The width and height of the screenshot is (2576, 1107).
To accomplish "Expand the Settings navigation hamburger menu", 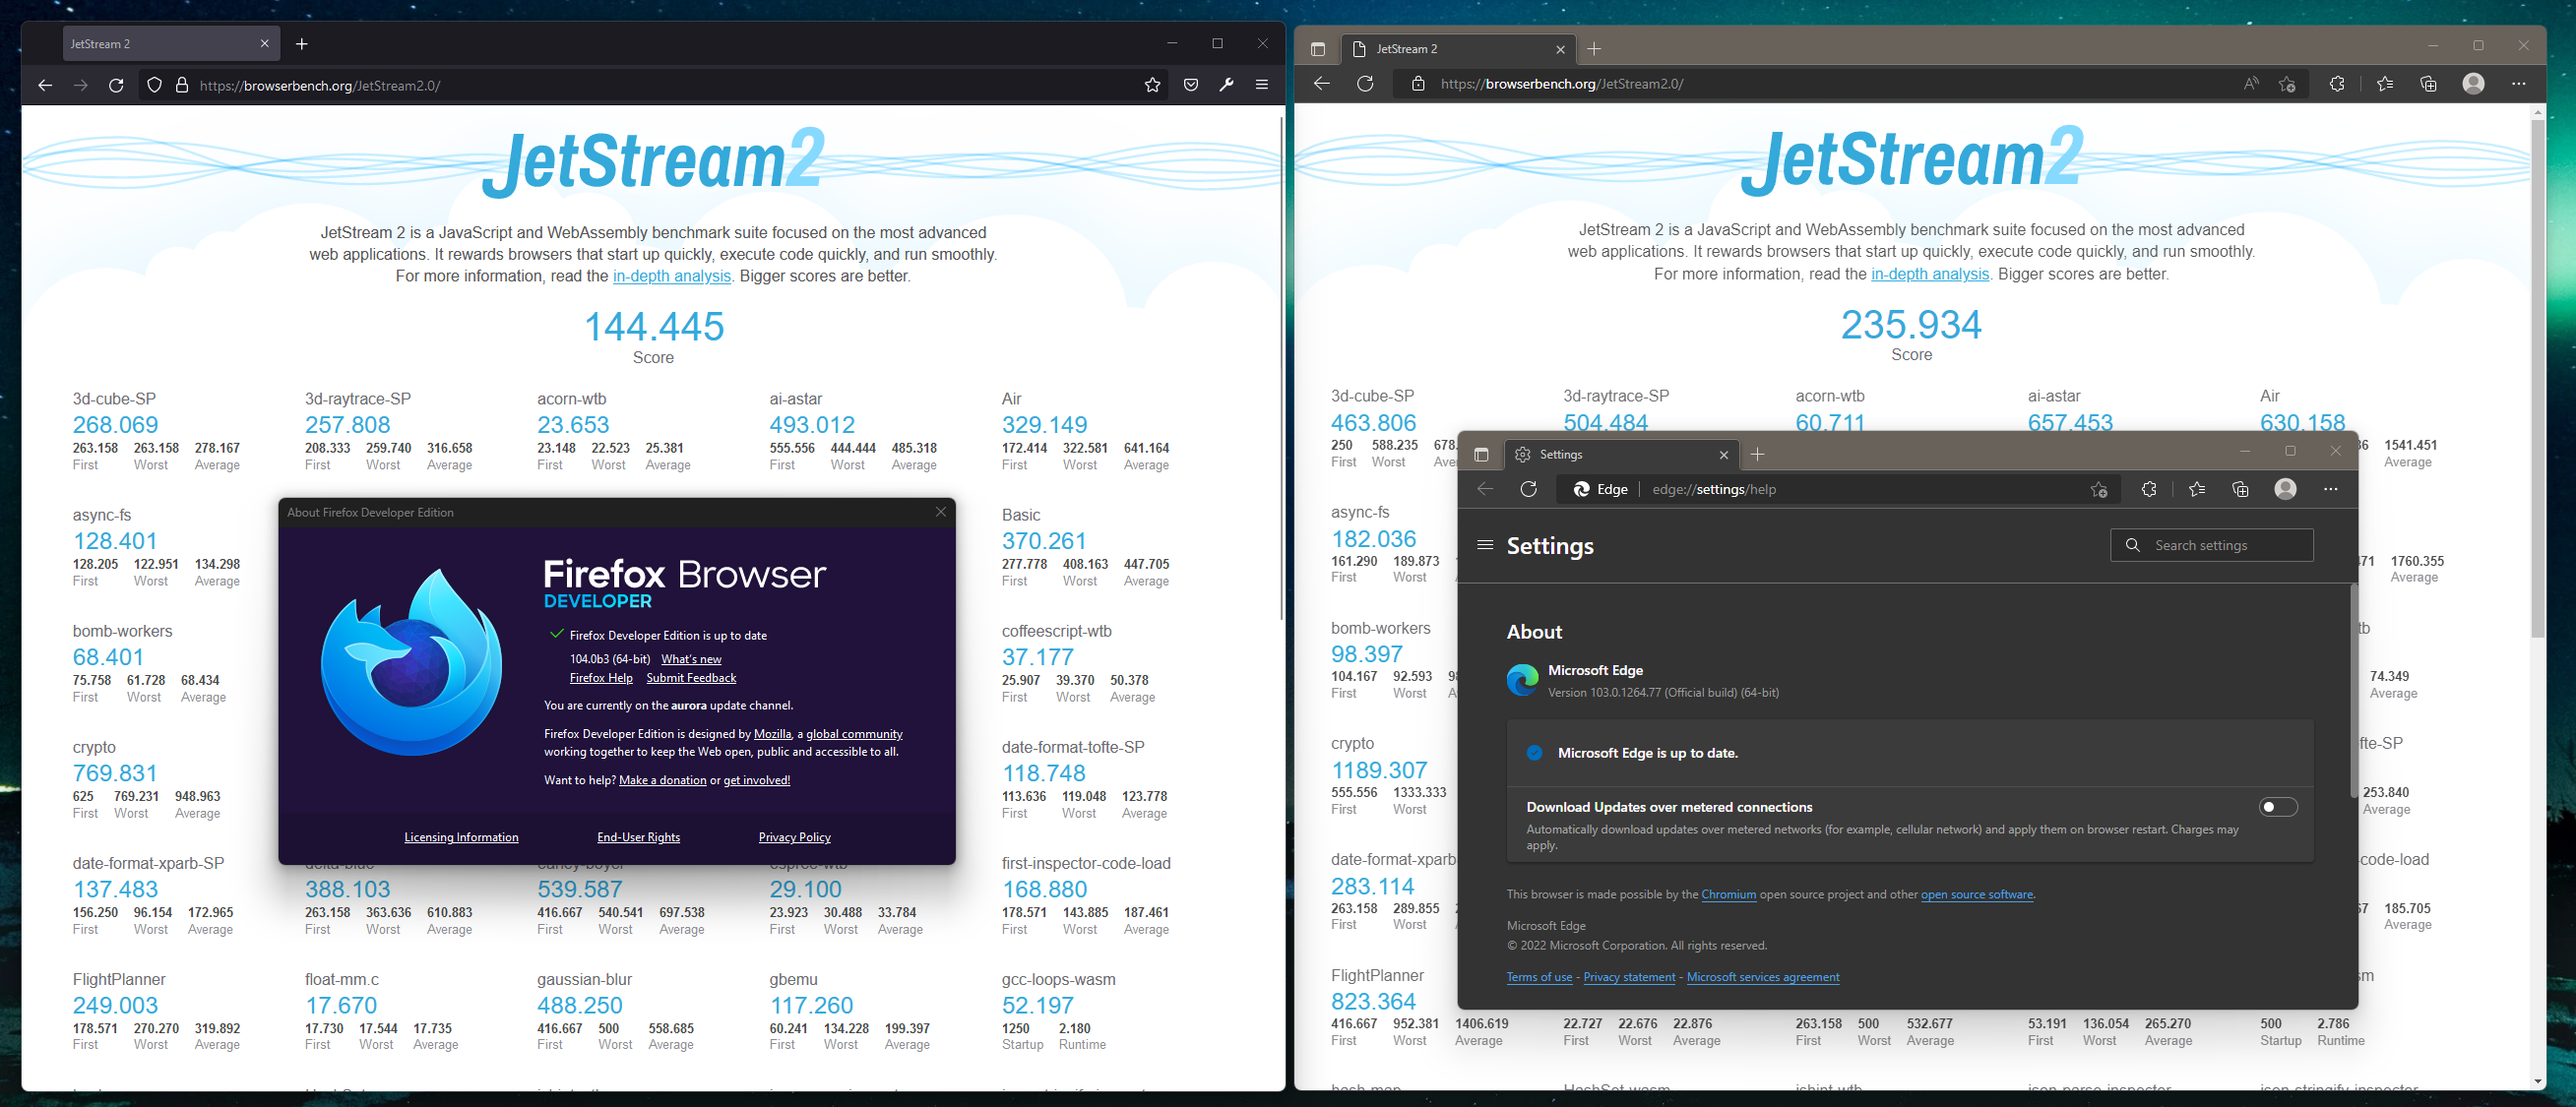I will [x=1485, y=545].
